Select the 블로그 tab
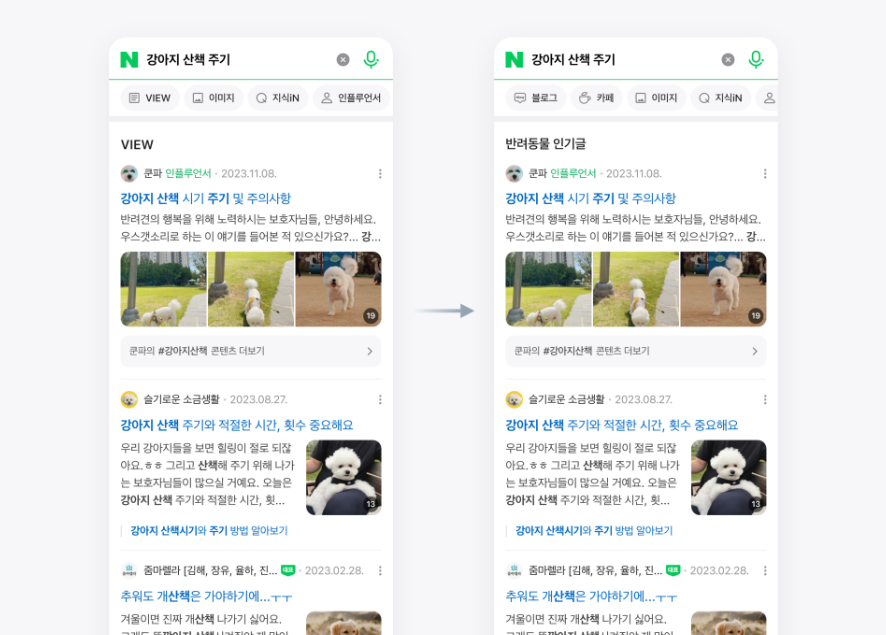 [x=536, y=98]
